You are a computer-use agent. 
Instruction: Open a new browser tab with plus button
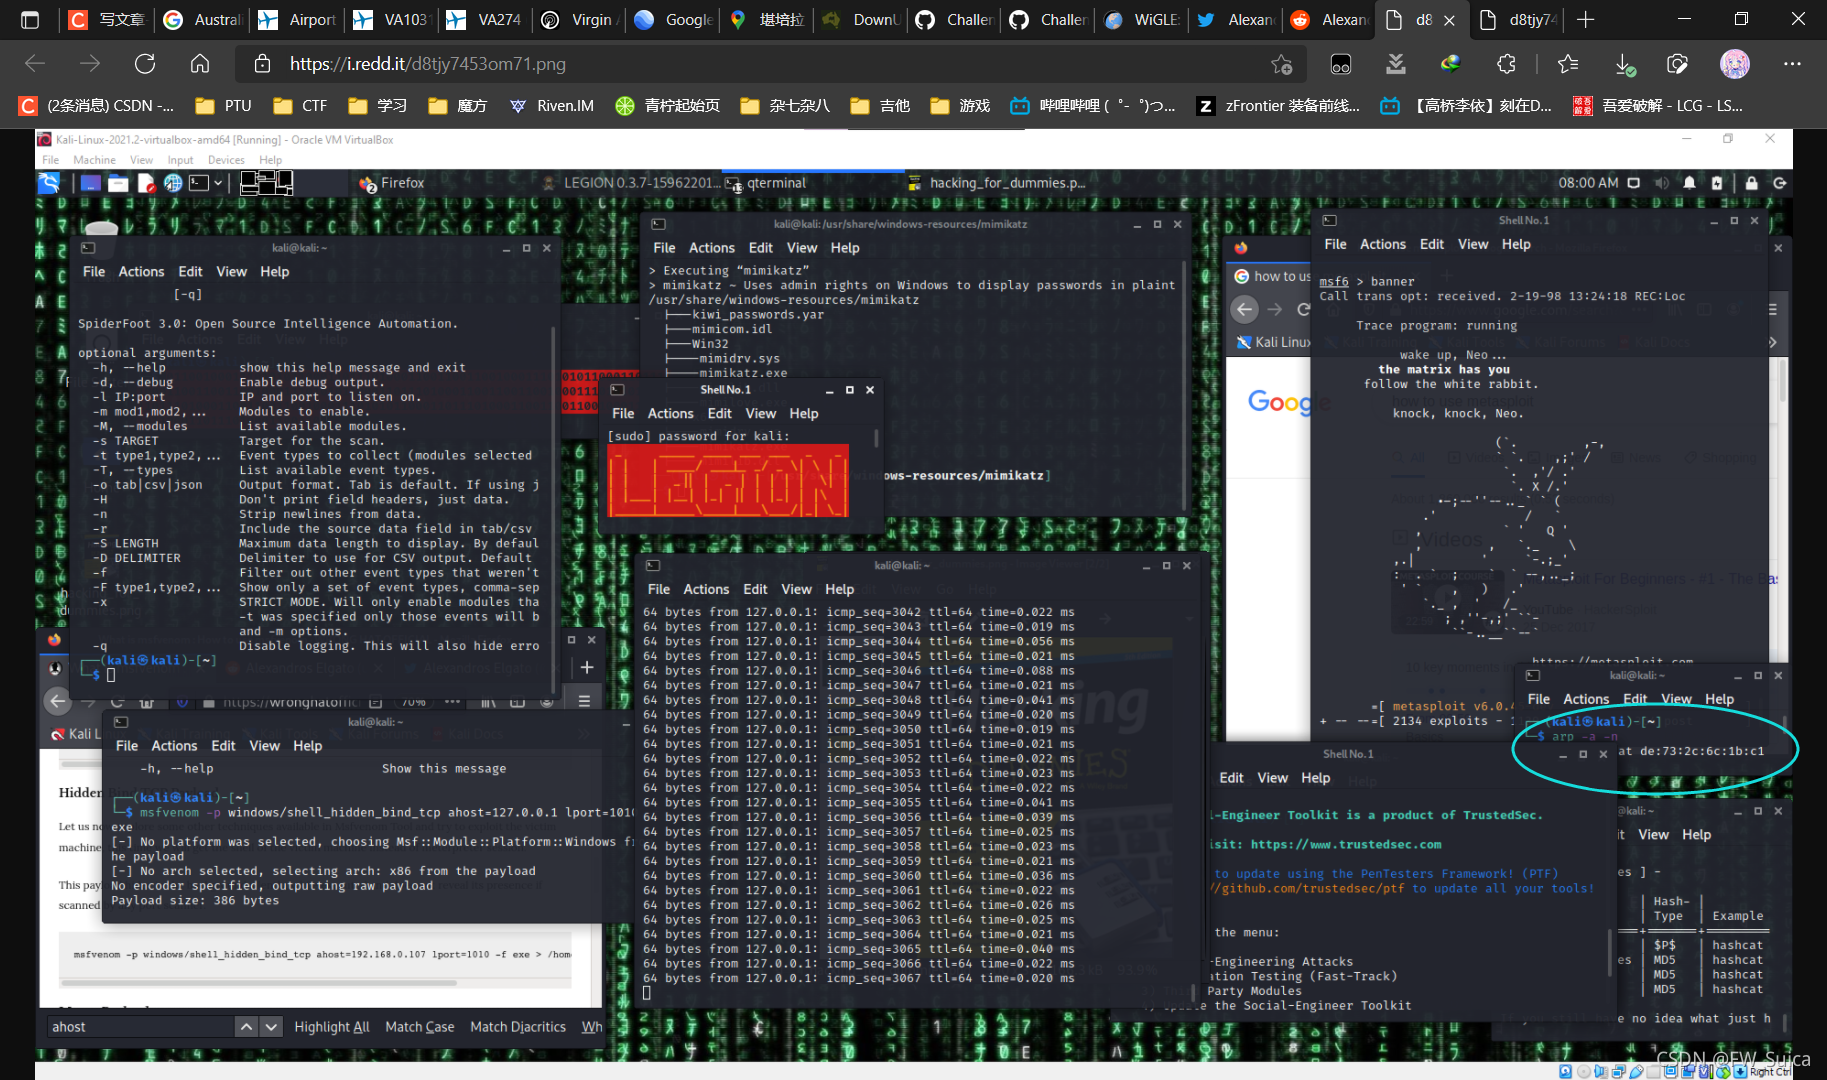pyautogui.click(x=1585, y=19)
